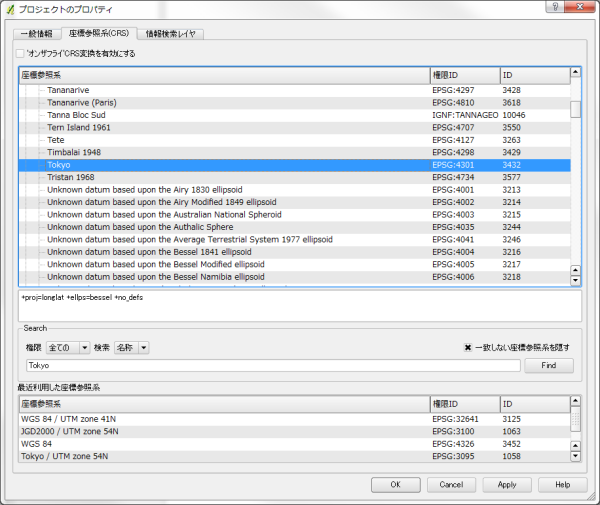Select the Tananarive row
600x505 pixels.
tap(295, 90)
